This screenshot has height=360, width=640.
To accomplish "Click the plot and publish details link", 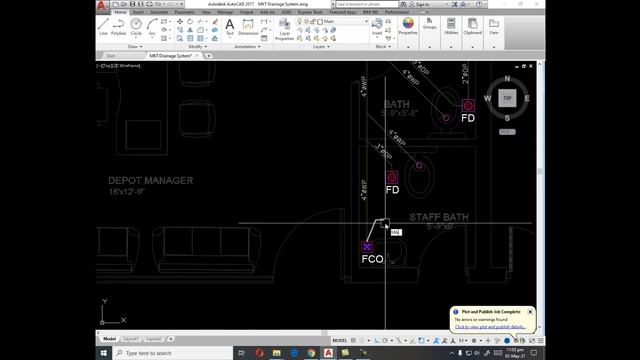I will [x=490, y=327].
